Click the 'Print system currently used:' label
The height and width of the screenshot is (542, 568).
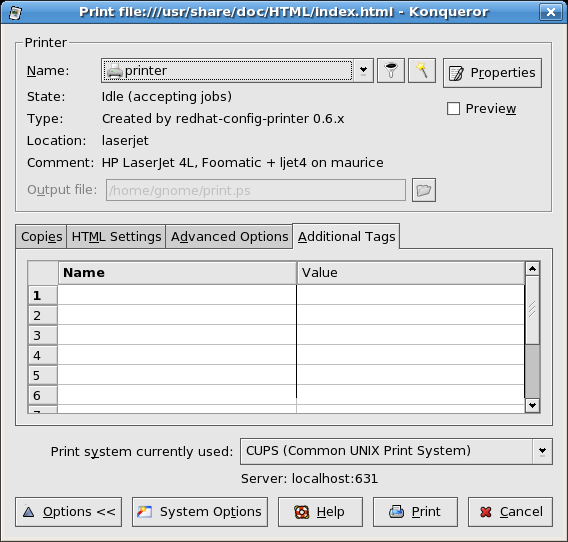tap(142, 451)
